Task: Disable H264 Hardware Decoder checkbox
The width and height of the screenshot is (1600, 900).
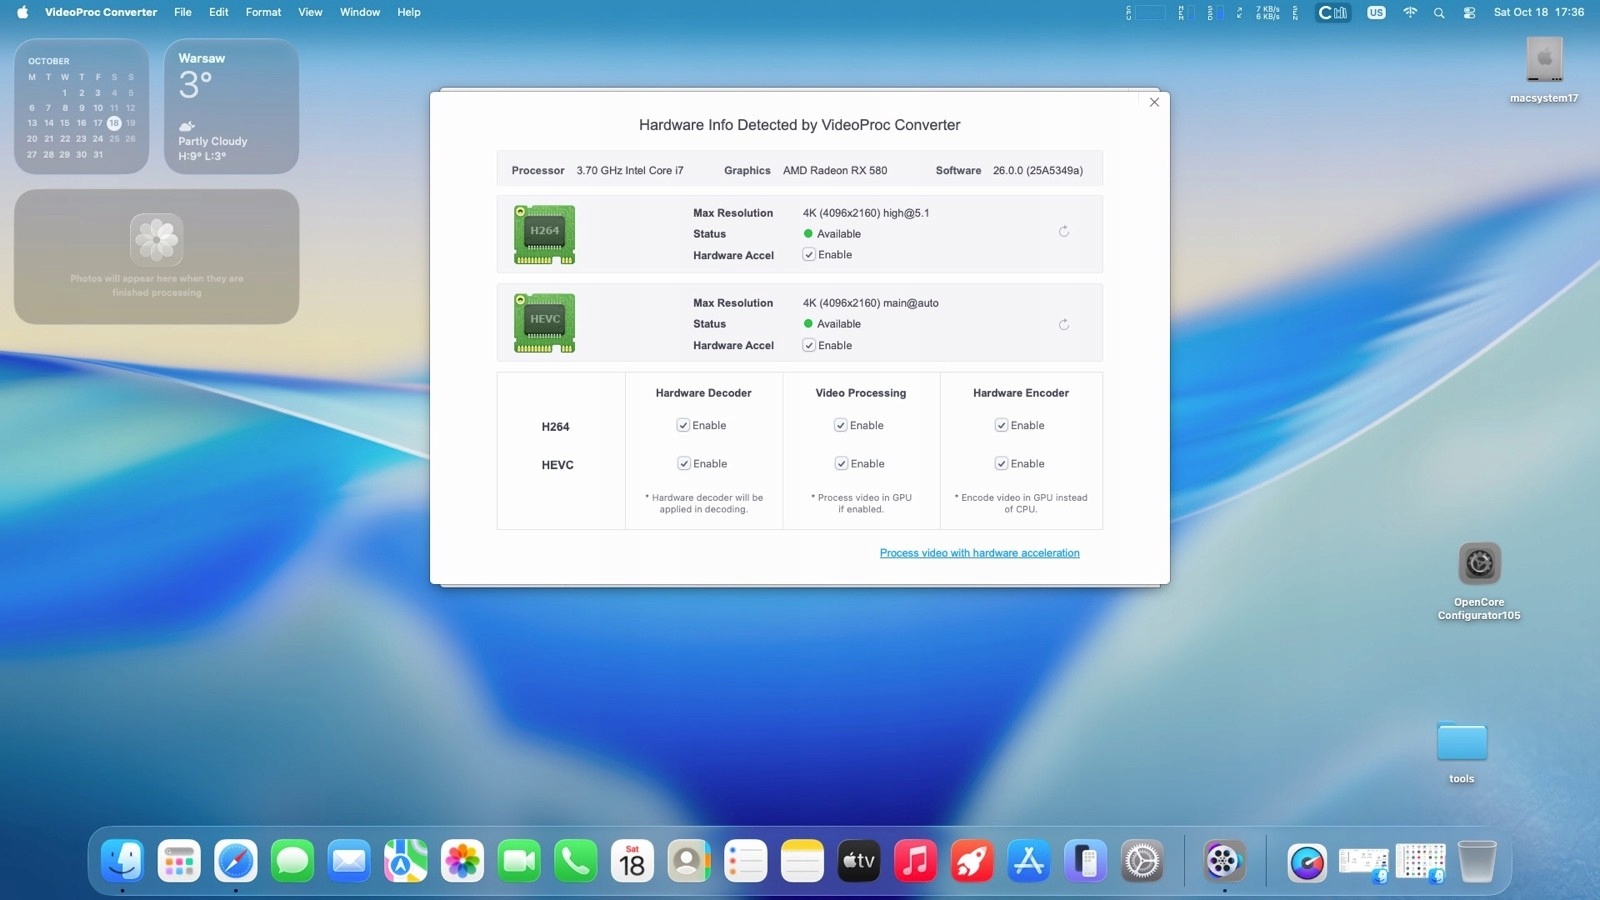Action: (x=683, y=425)
